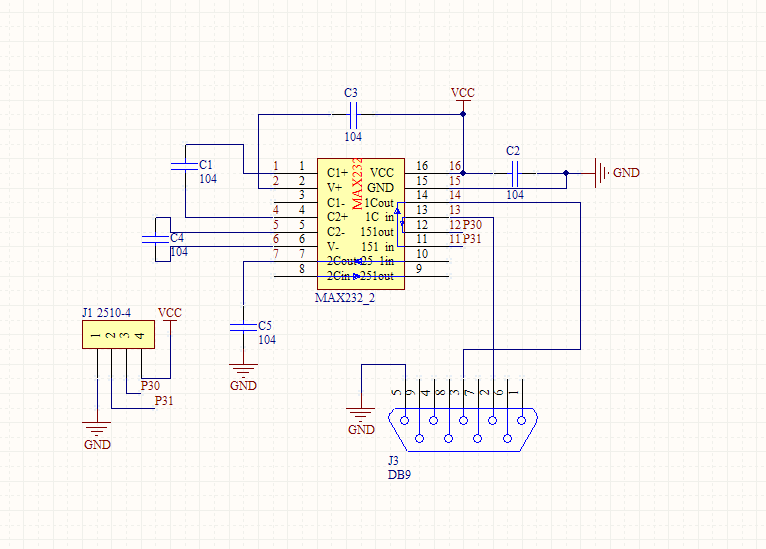Click the 'DB9' label under J3
The width and height of the screenshot is (766, 549).
click(x=399, y=475)
